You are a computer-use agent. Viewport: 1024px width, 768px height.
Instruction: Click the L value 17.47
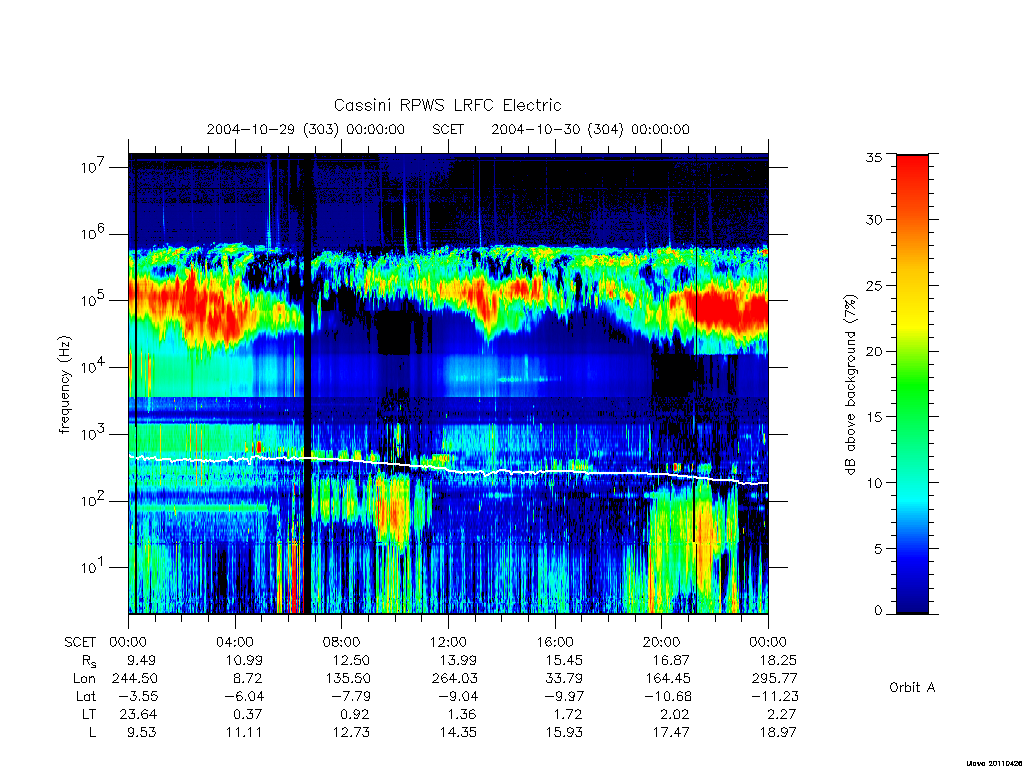tap(671, 732)
